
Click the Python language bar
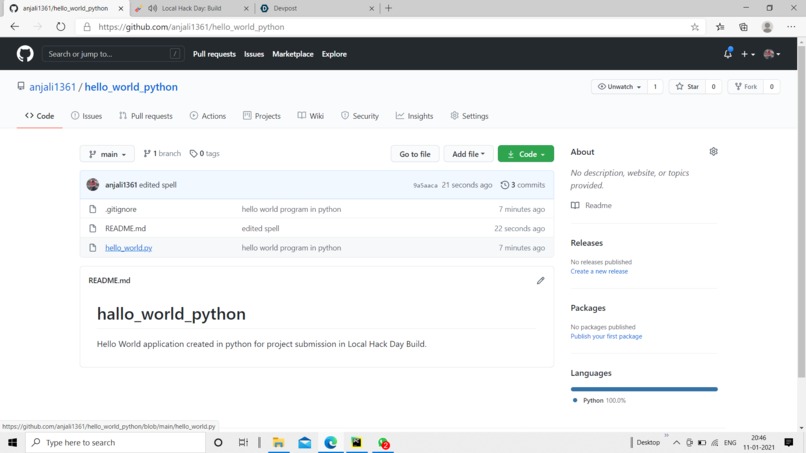pyautogui.click(x=644, y=389)
